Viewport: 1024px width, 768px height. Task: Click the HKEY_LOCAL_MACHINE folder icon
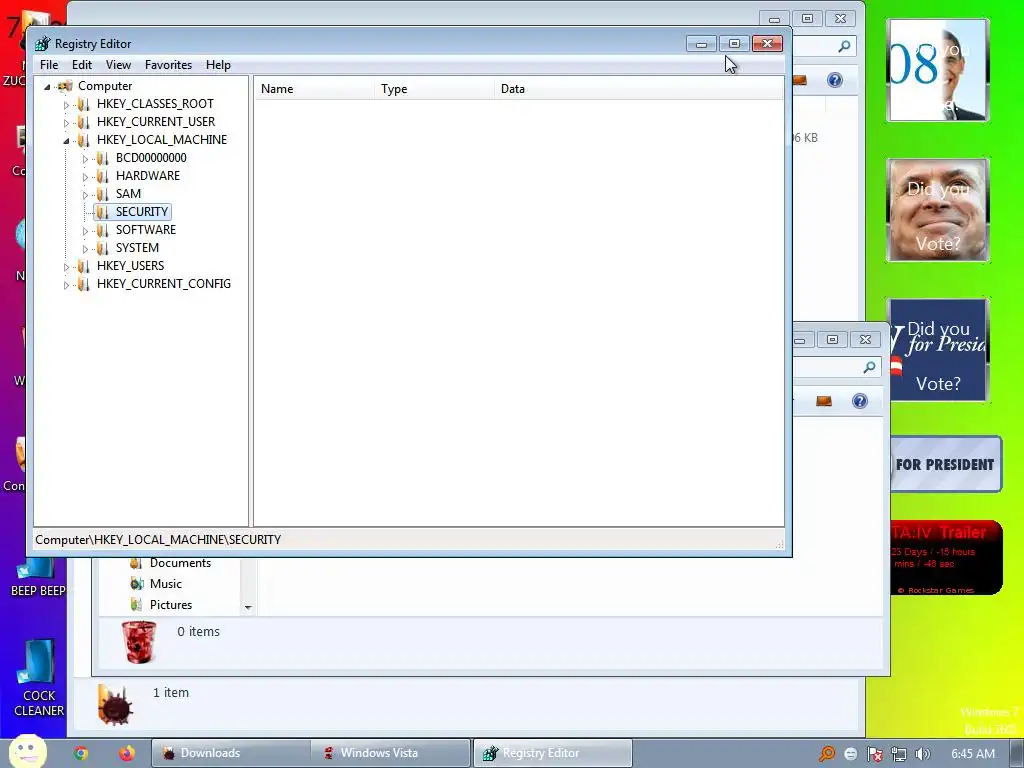(83, 140)
